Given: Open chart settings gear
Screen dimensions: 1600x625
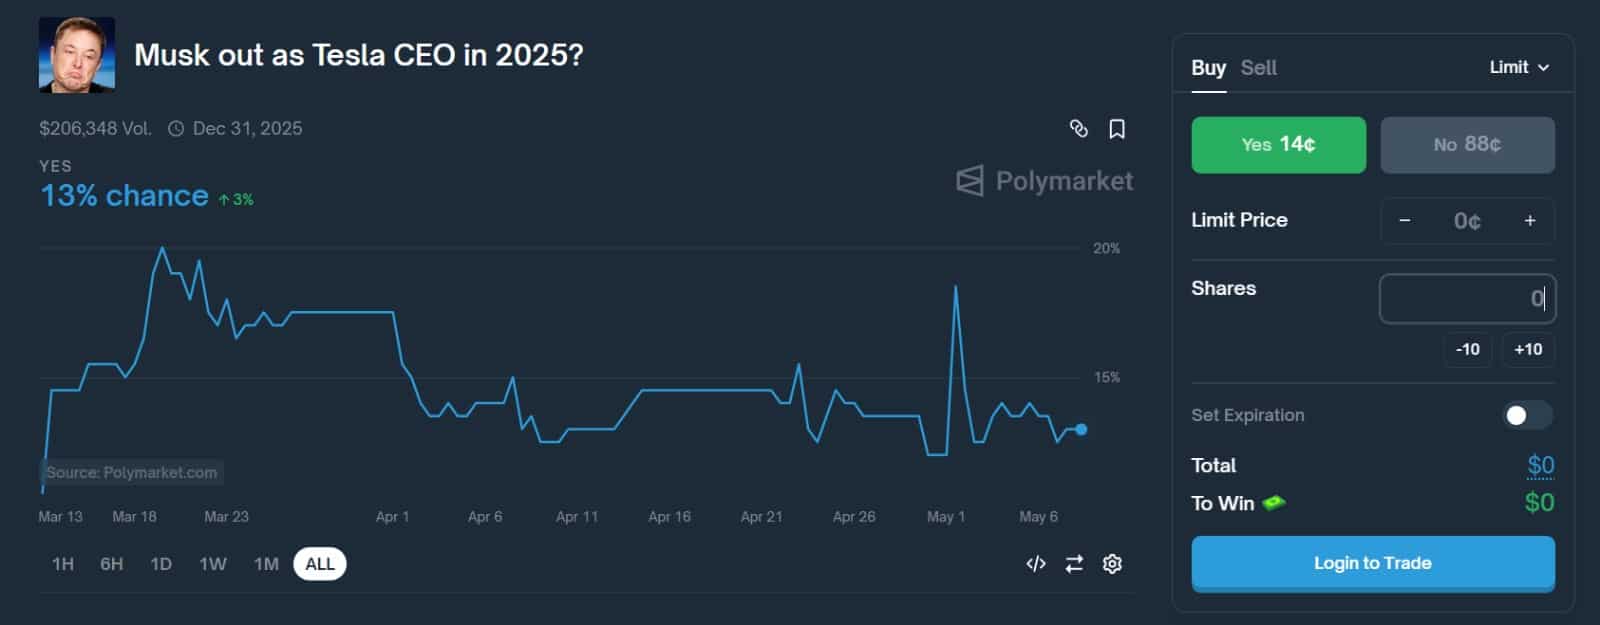Looking at the screenshot, I should click(1112, 564).
